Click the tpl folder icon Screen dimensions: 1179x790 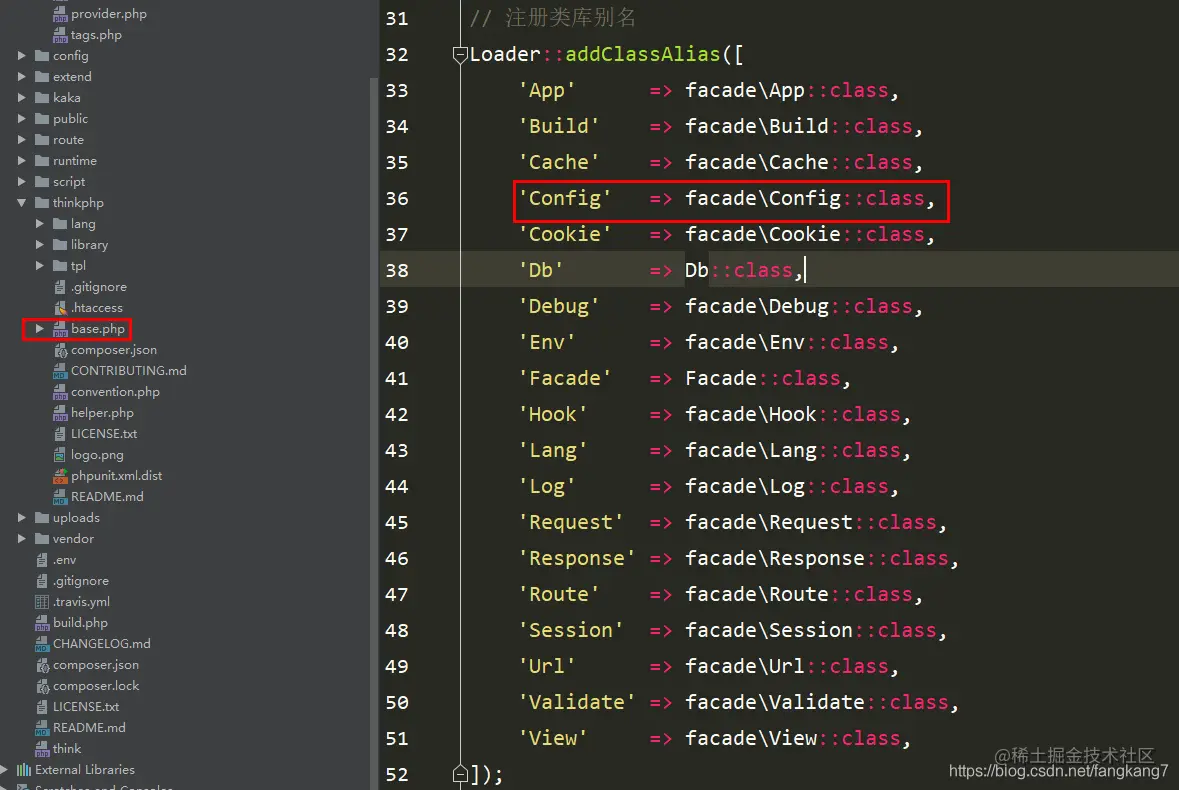60,266
